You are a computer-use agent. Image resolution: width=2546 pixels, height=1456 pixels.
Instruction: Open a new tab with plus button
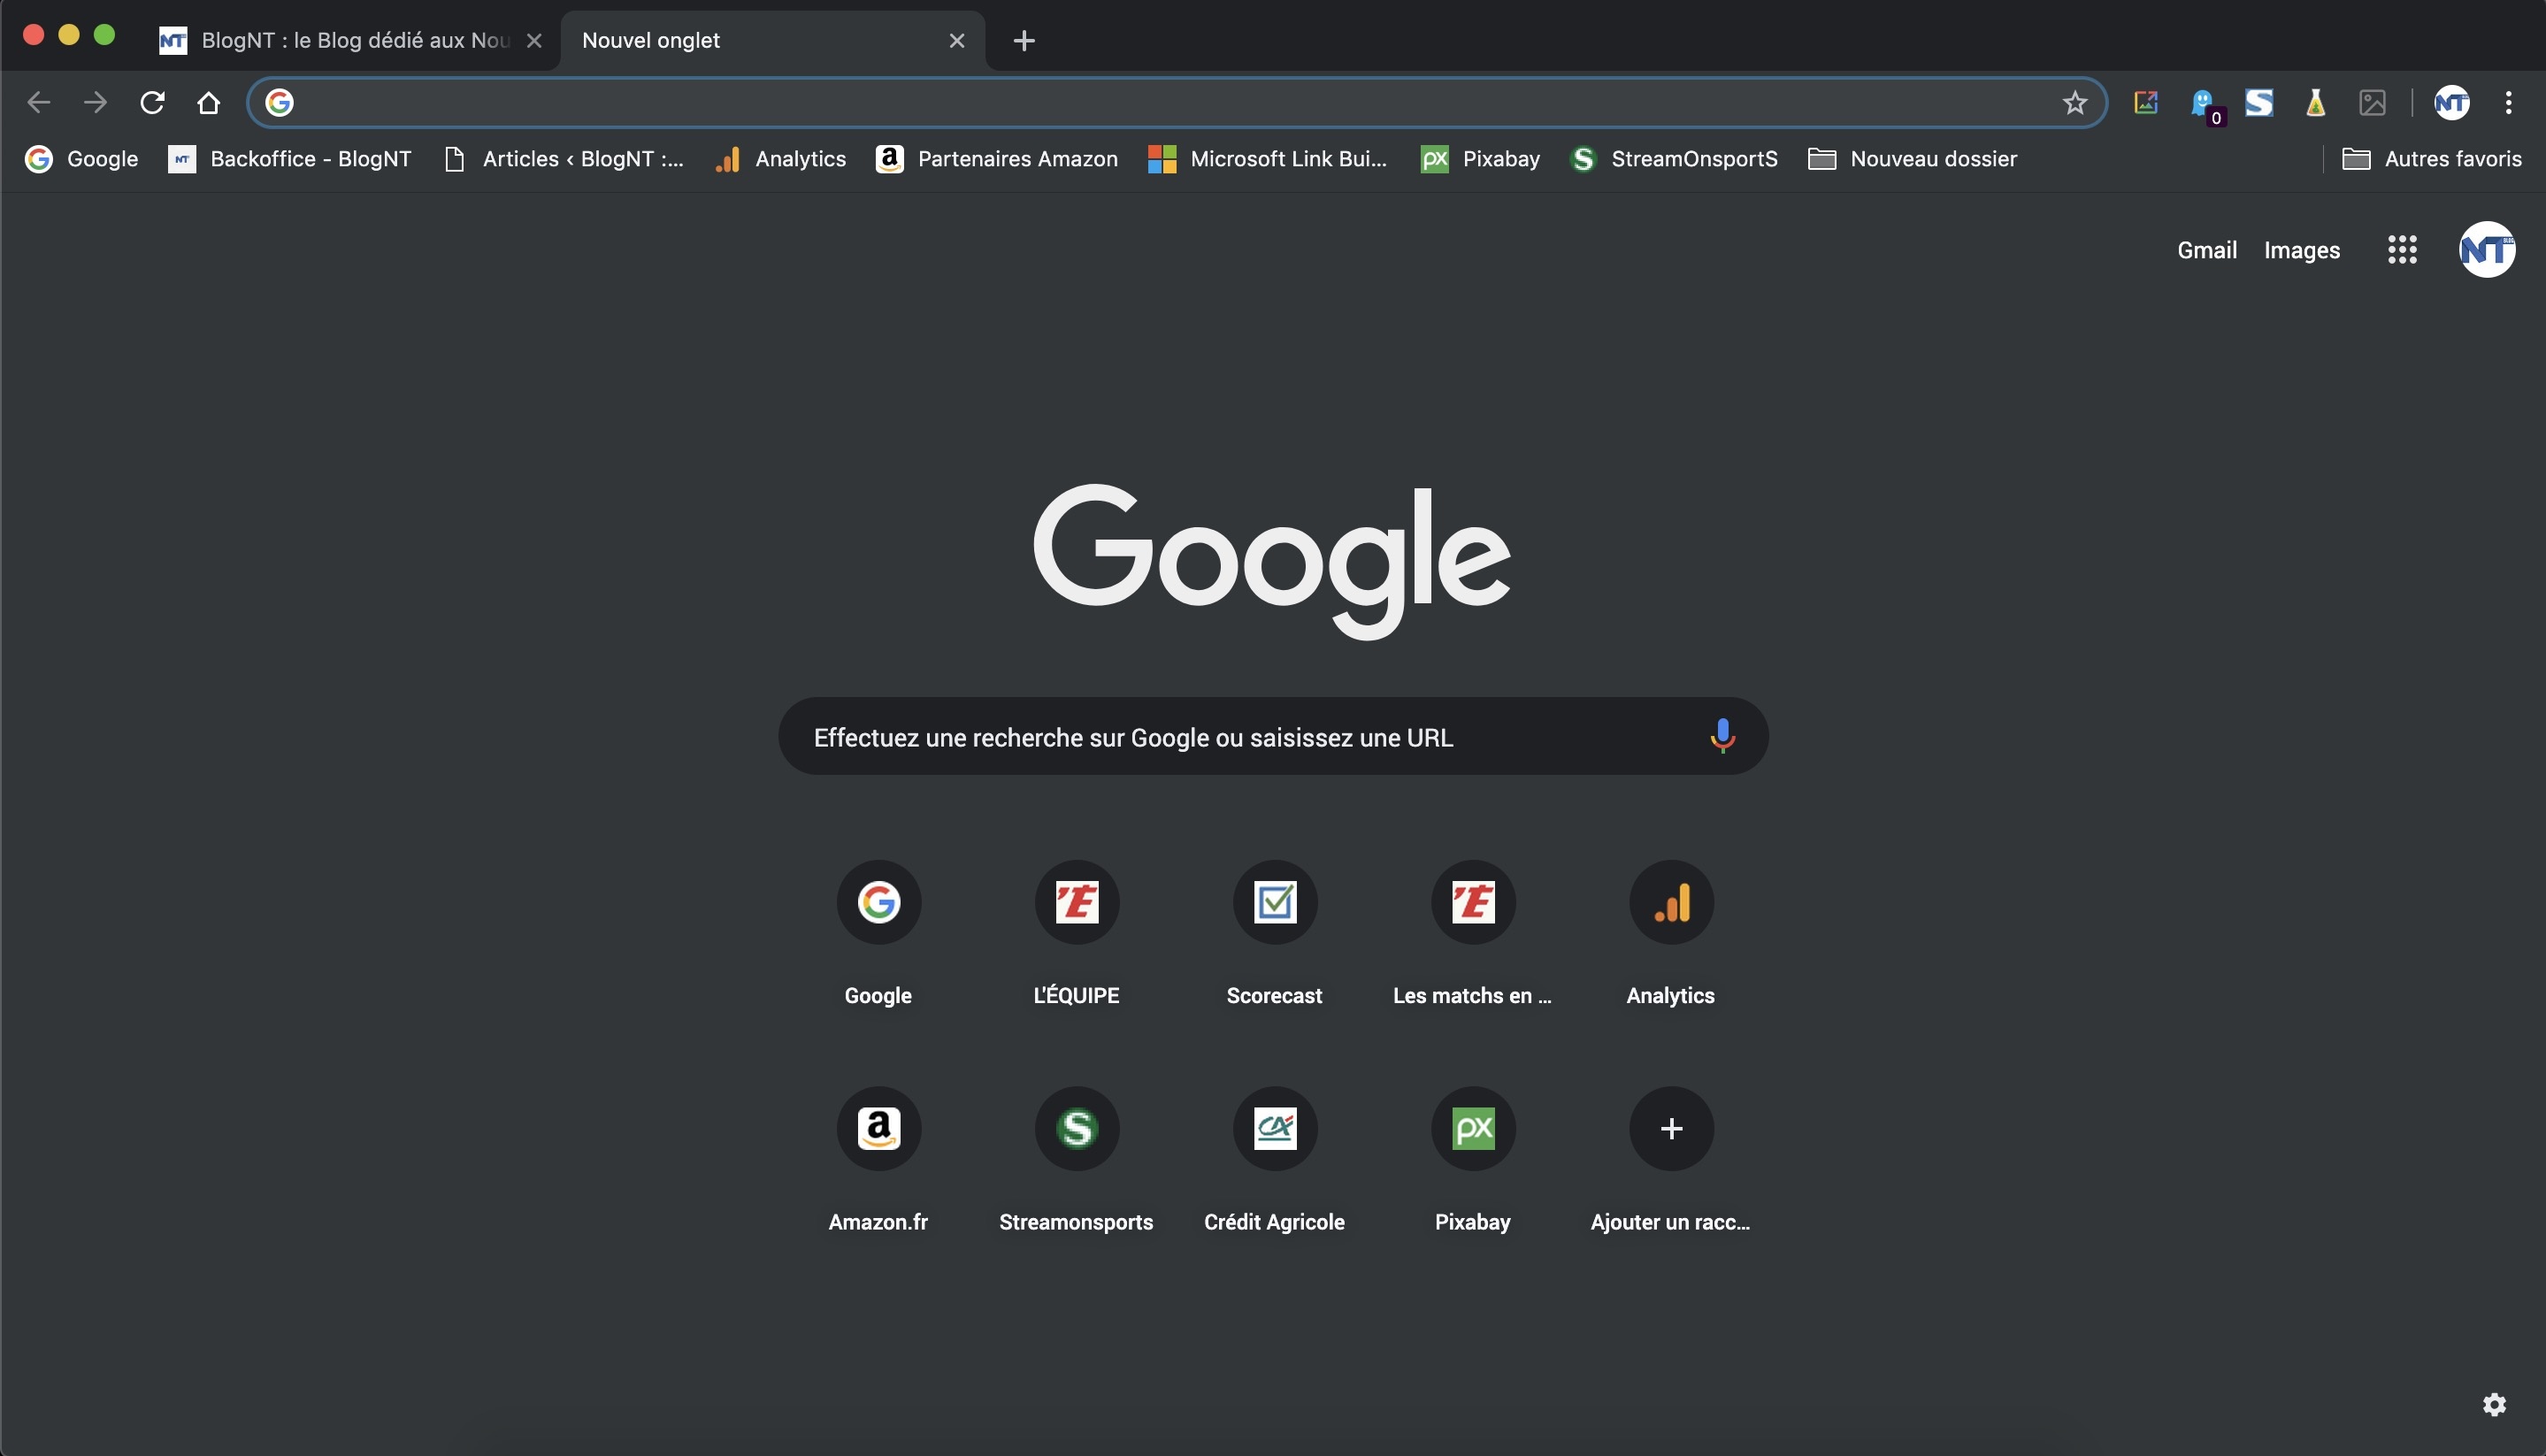pos(1023,40)
